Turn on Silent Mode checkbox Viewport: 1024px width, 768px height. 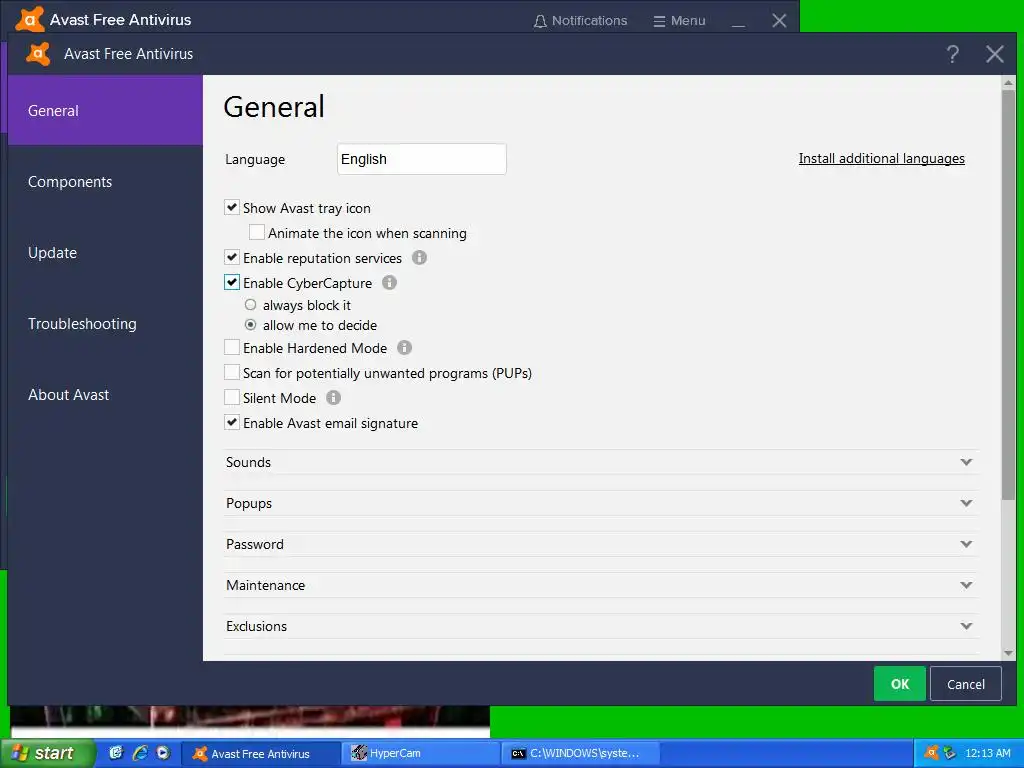click(232, 397)
